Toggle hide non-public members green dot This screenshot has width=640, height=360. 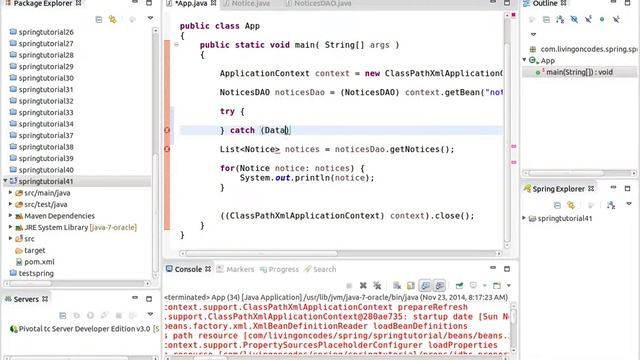pos(602,19)
